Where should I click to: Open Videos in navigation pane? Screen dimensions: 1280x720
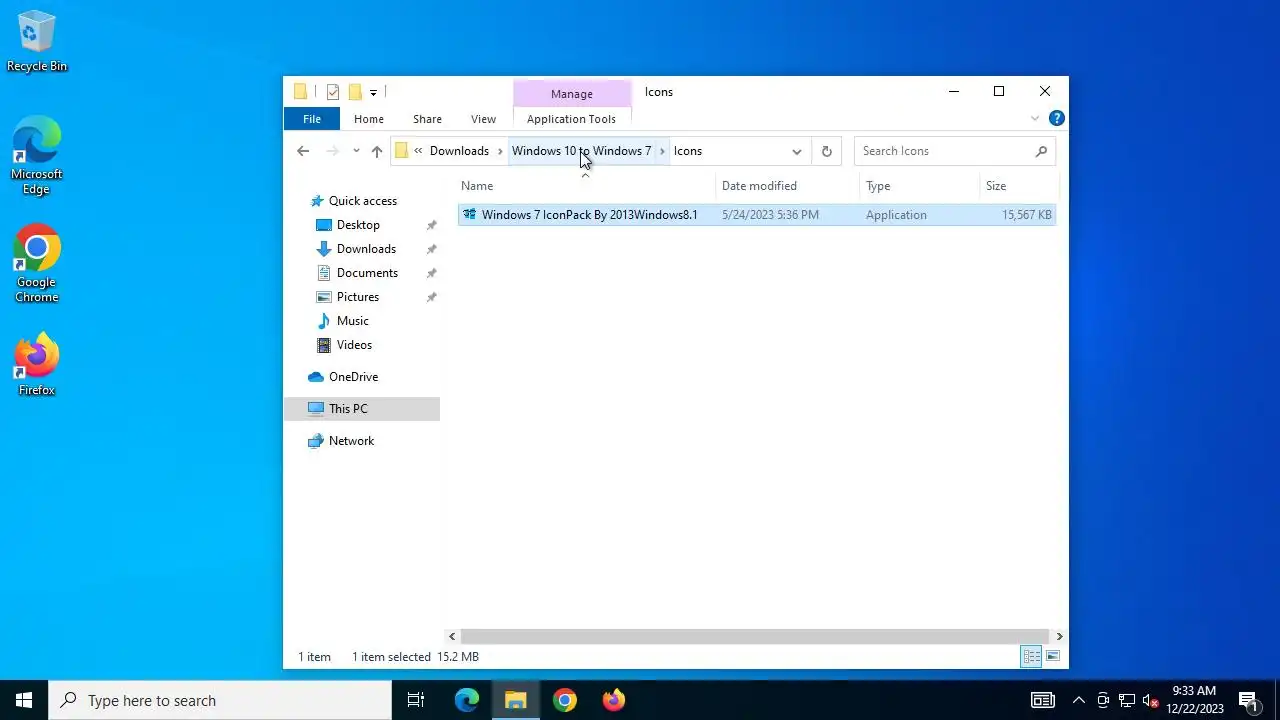[354, 345]
